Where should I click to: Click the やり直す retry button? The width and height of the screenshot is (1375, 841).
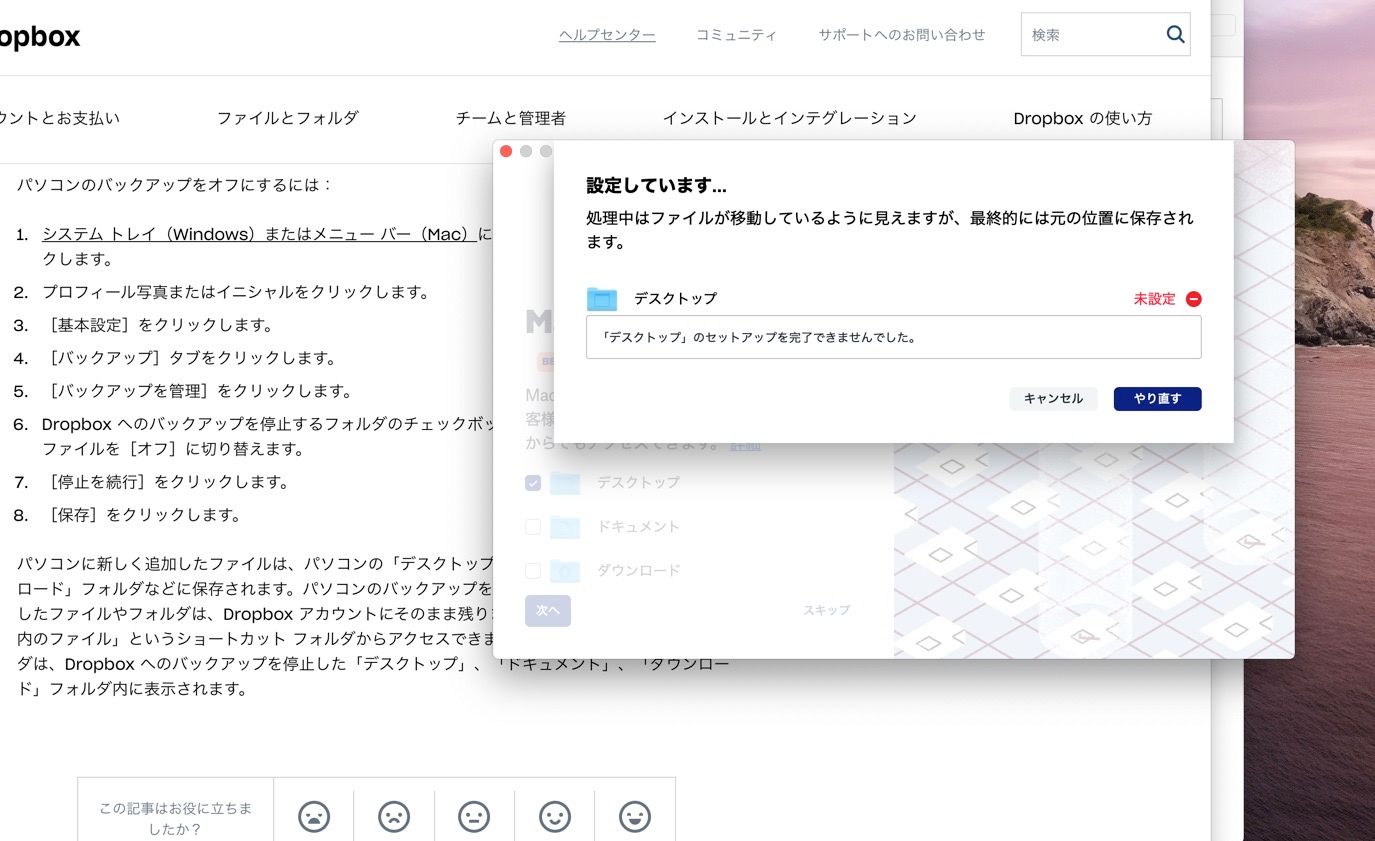1158,399
